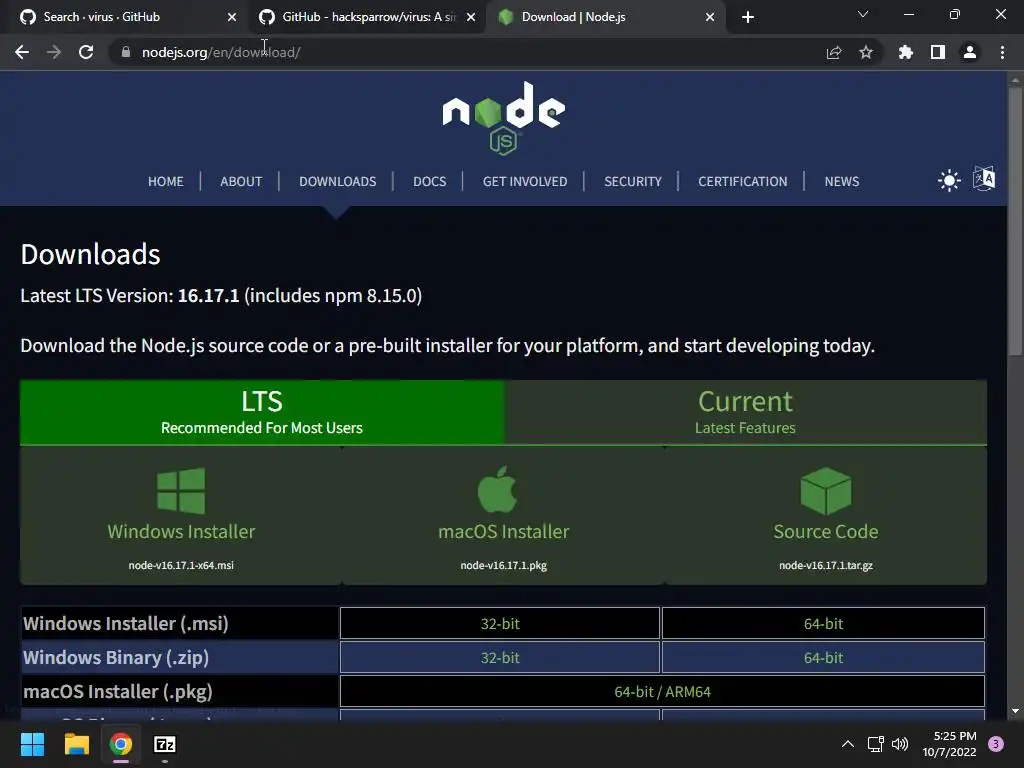1024x768 pixels.
Task: Close the Download Node.js tab
Action: (x=710, y=17)
